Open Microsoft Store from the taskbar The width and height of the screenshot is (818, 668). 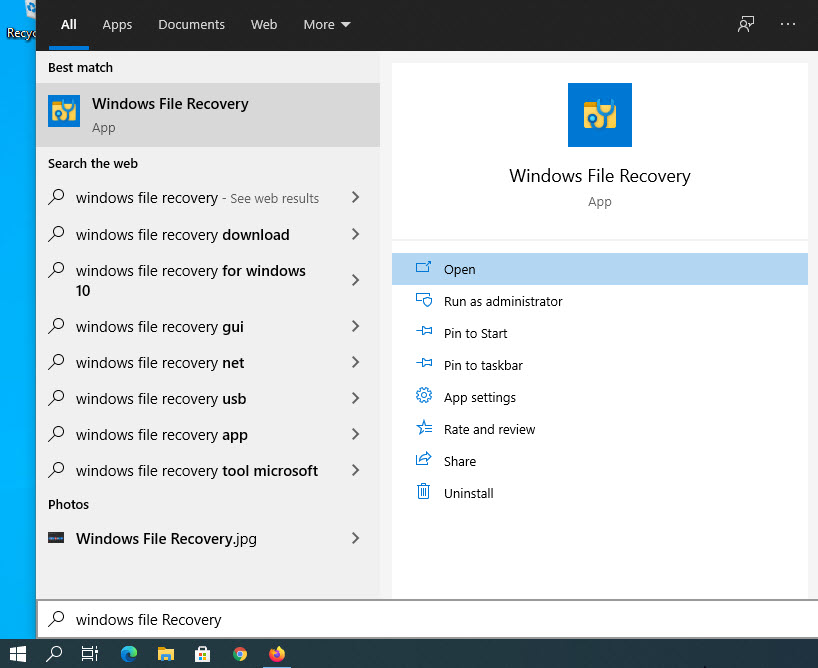coord(202,653)
